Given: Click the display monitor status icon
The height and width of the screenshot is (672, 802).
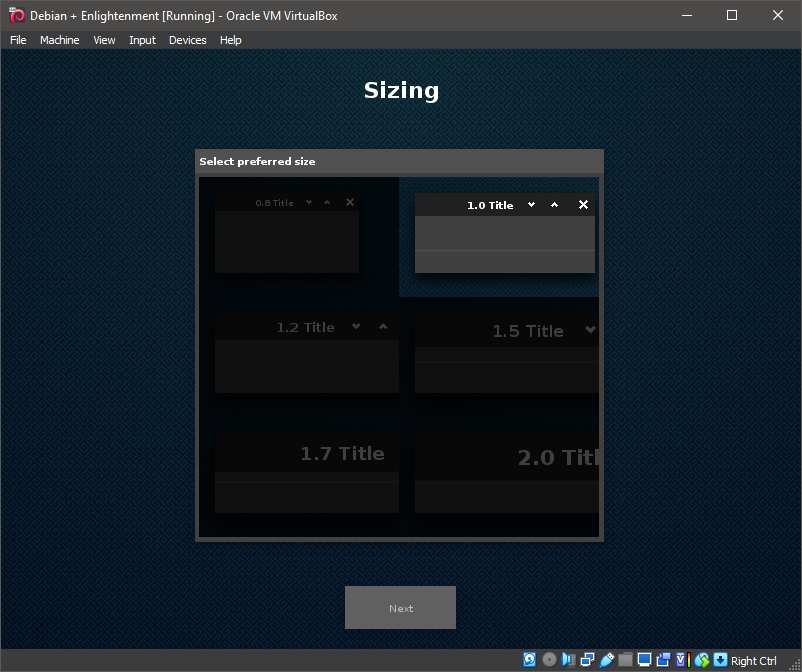Looking at the screenshot, I should 644,660.
